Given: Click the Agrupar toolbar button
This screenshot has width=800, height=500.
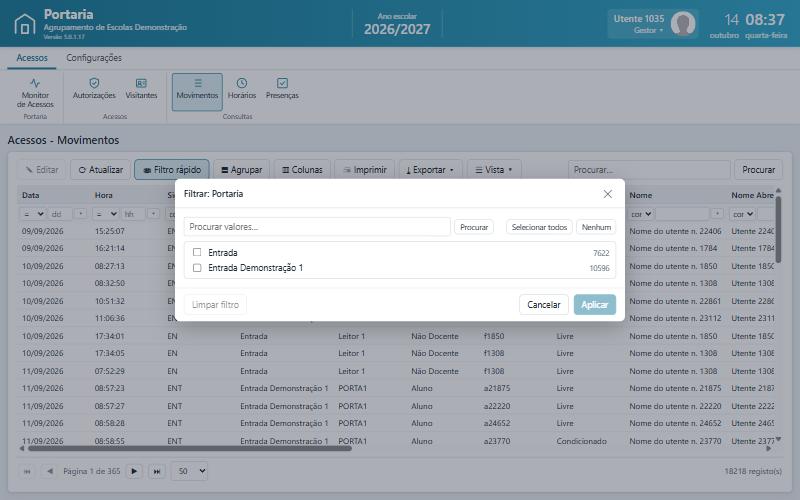Looking at the screenshot, I should pyautogui.click(x=241, y=170).
